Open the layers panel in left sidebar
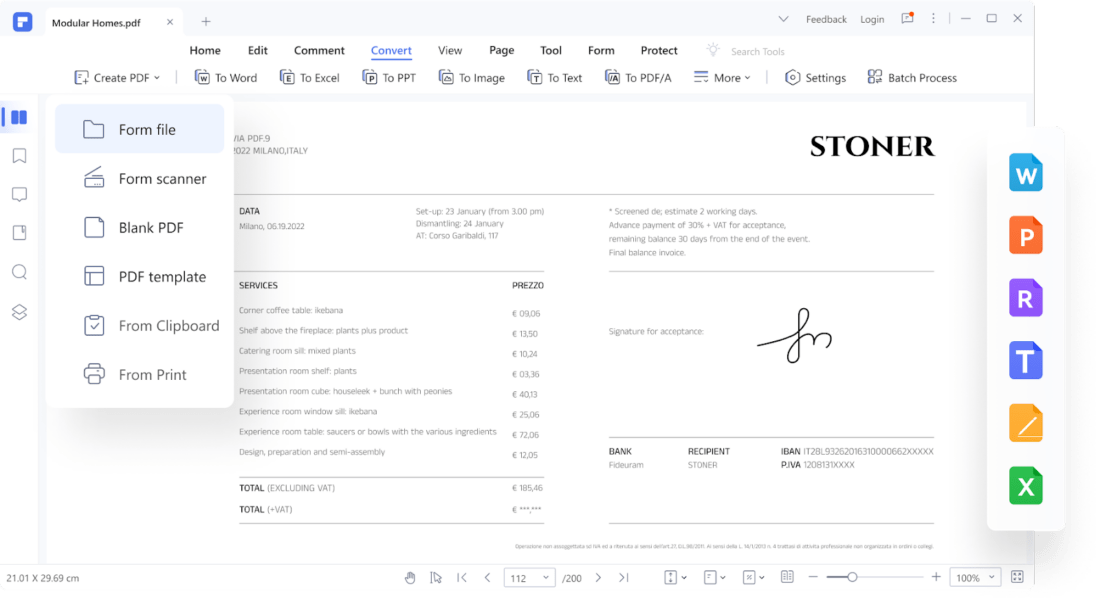1100x604 pixels. (x=19, y=312)
